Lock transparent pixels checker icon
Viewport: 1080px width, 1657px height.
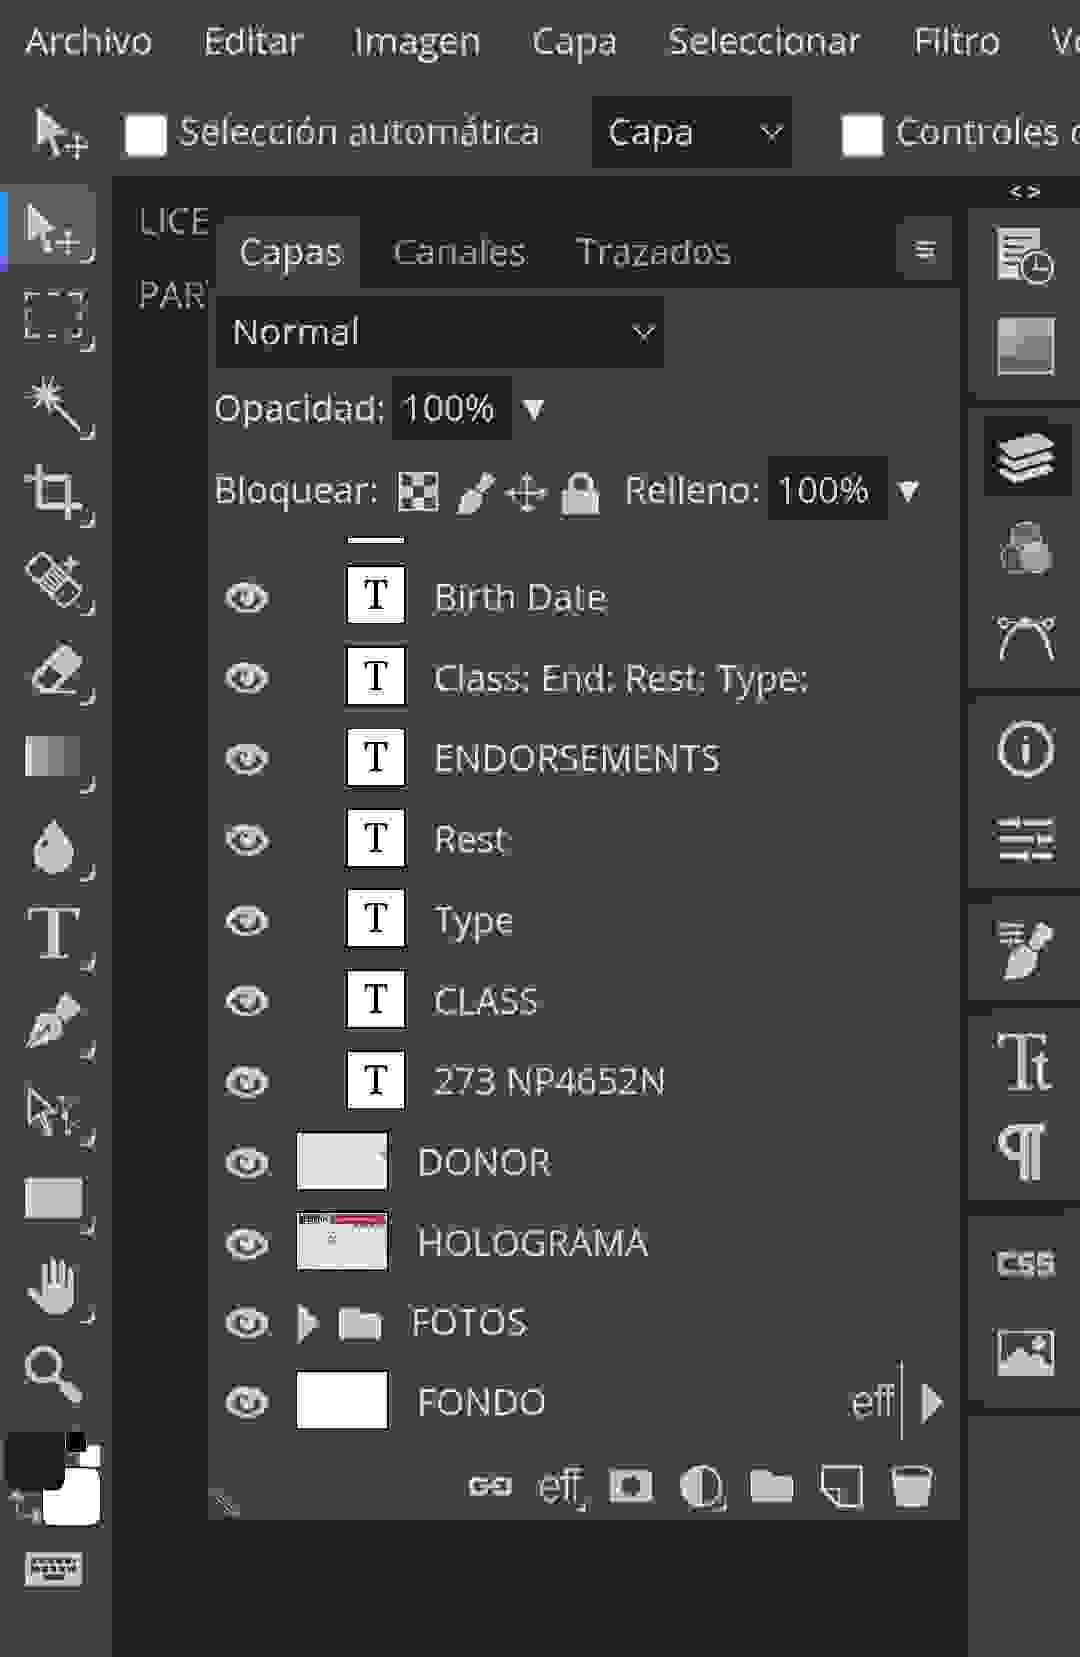[418, 491]
